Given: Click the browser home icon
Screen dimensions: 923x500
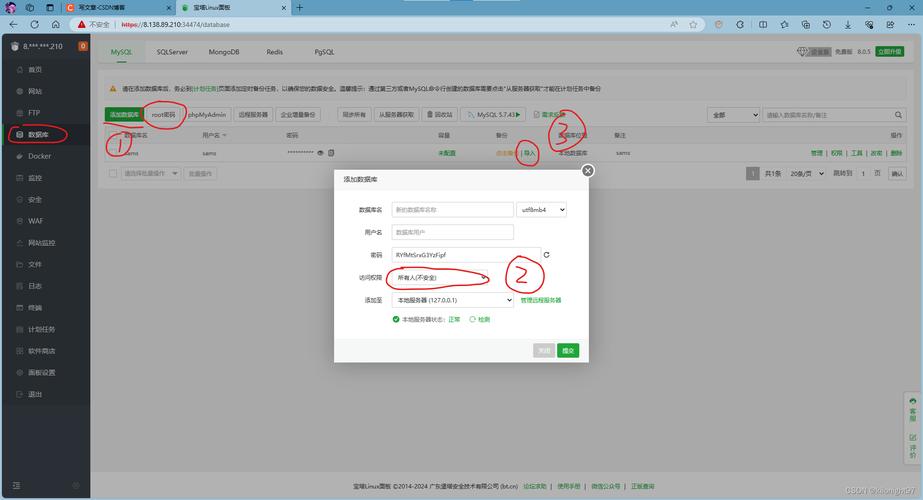Looking at the screenshot, I should 56,25.
